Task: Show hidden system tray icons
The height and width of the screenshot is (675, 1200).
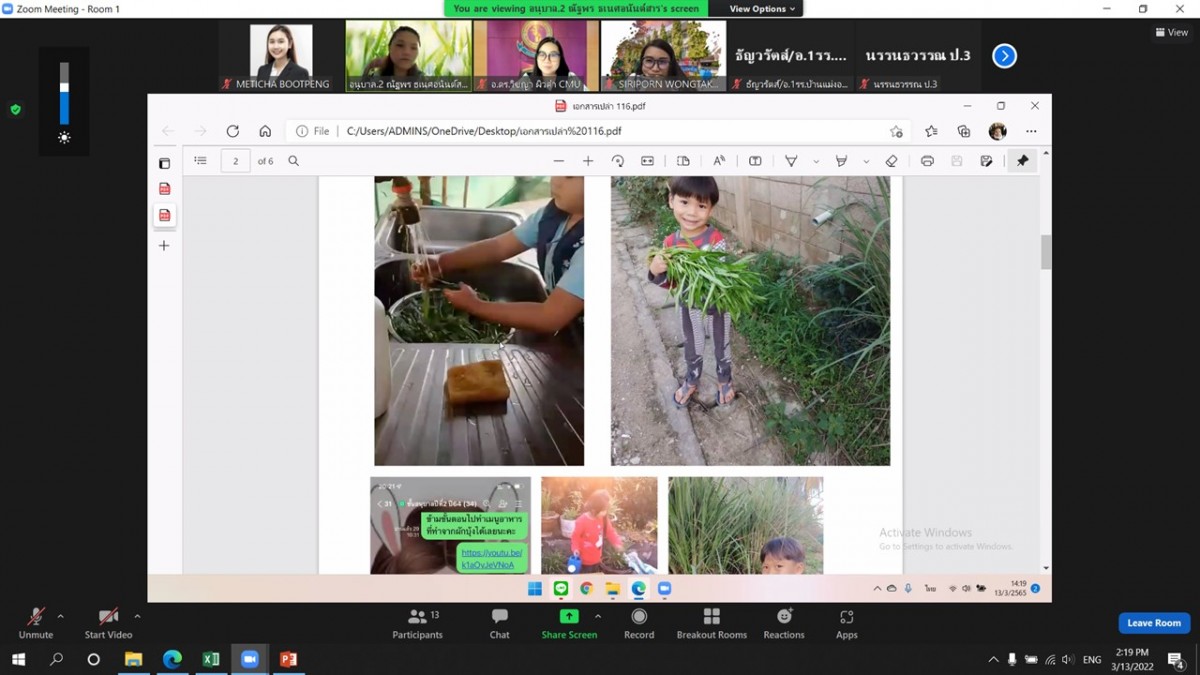Action: coord(993,660)
